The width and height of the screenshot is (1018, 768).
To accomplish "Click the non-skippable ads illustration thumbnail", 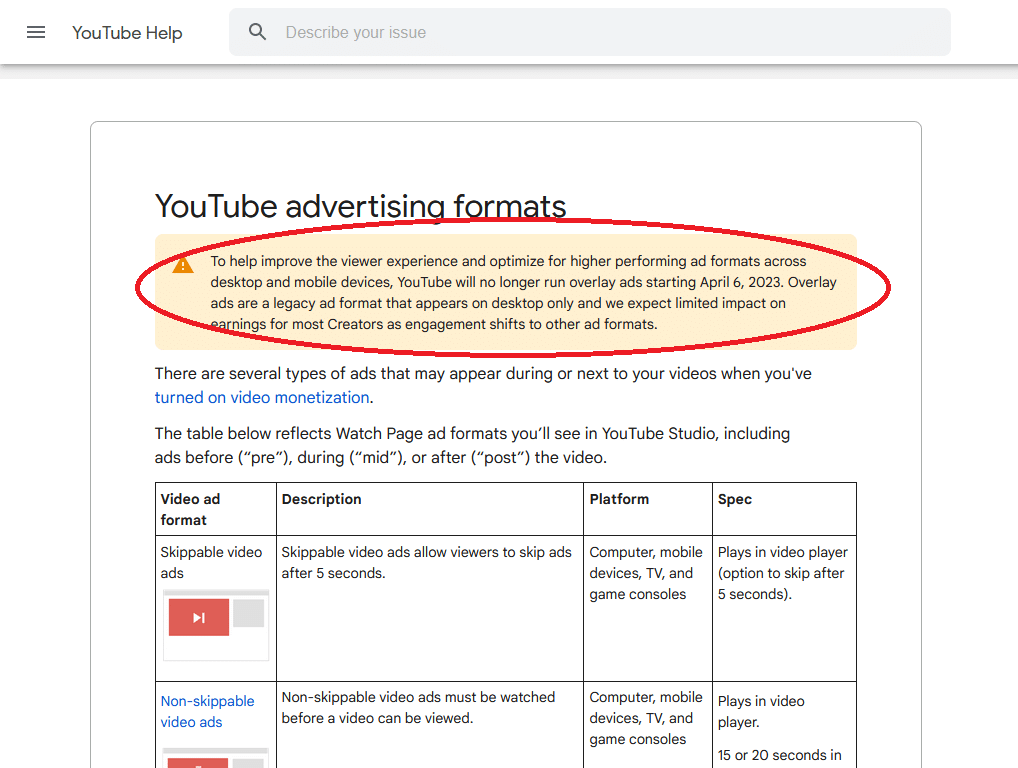I will [216, 758].
